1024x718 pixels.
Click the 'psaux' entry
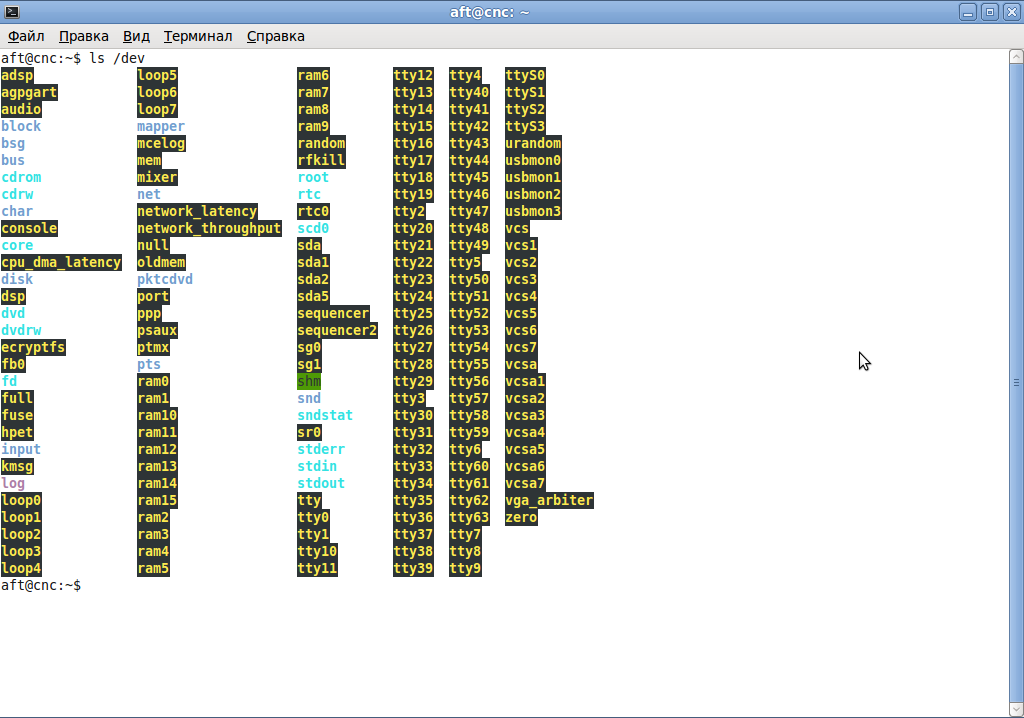point(157,330)
